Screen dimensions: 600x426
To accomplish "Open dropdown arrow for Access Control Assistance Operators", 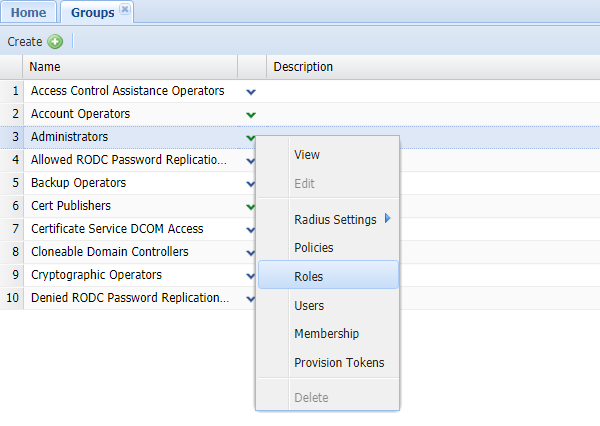I will [x=251, y=91].
